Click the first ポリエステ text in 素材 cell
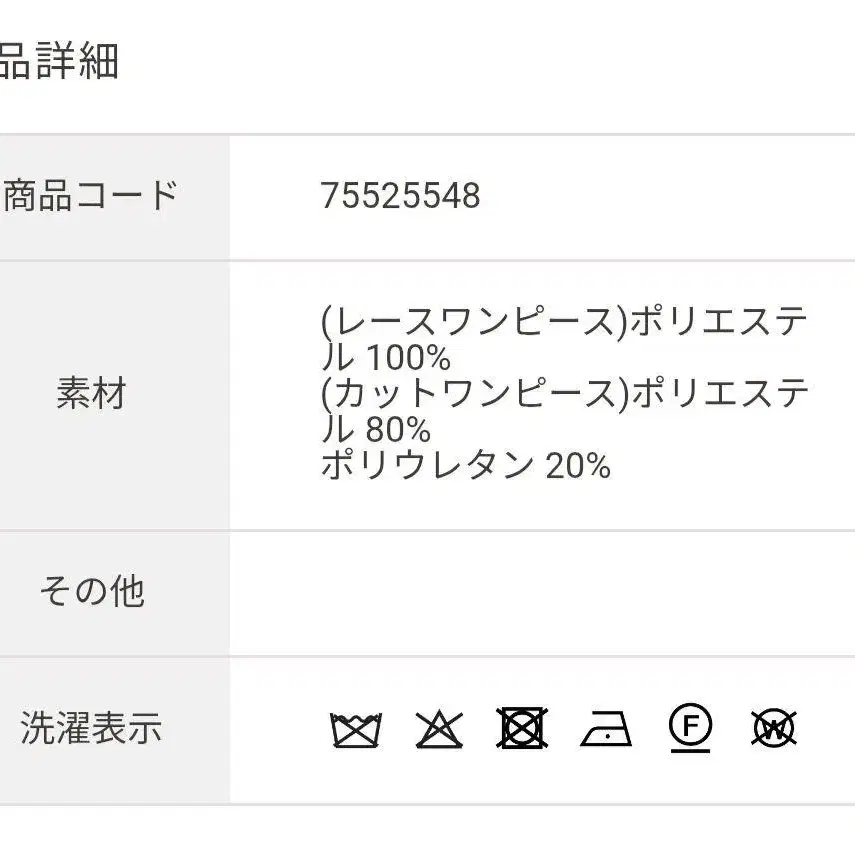855x855 pixels. pyautogui.click(x=719, y=321)
